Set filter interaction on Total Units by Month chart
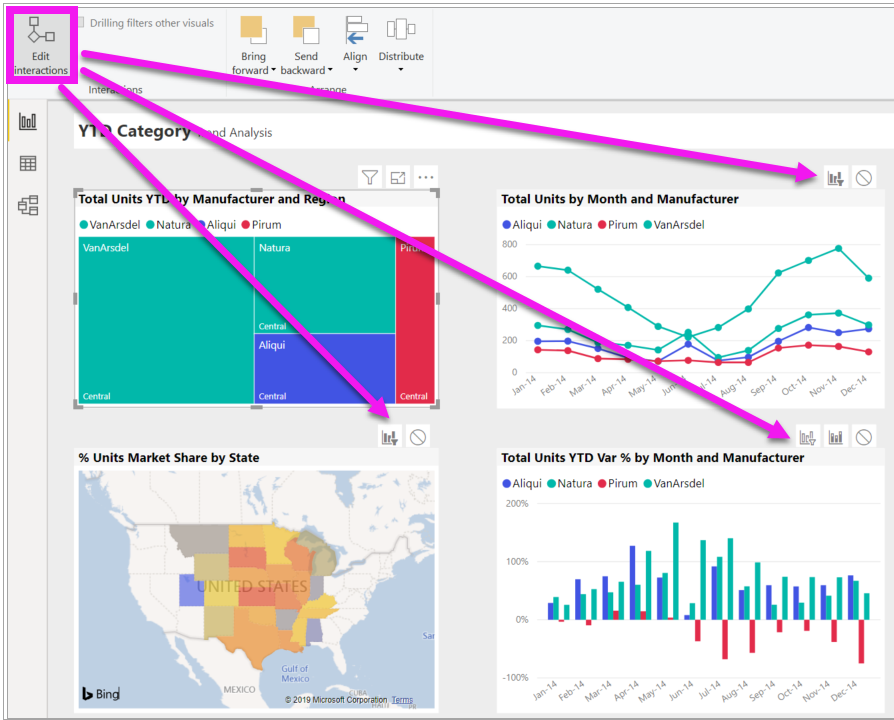 835,178
